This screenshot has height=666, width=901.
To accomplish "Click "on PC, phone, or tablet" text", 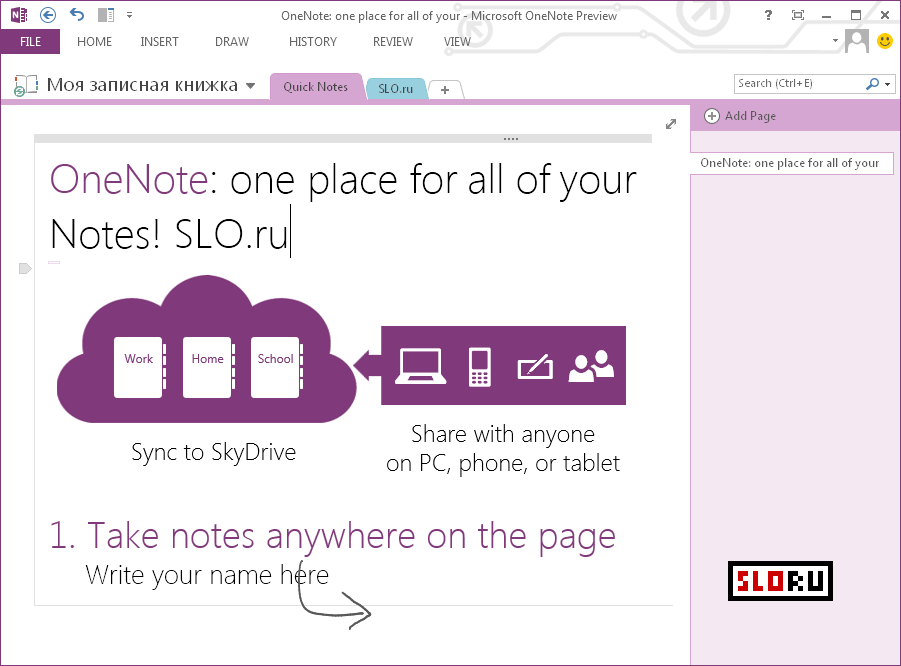I will (503, 463).
